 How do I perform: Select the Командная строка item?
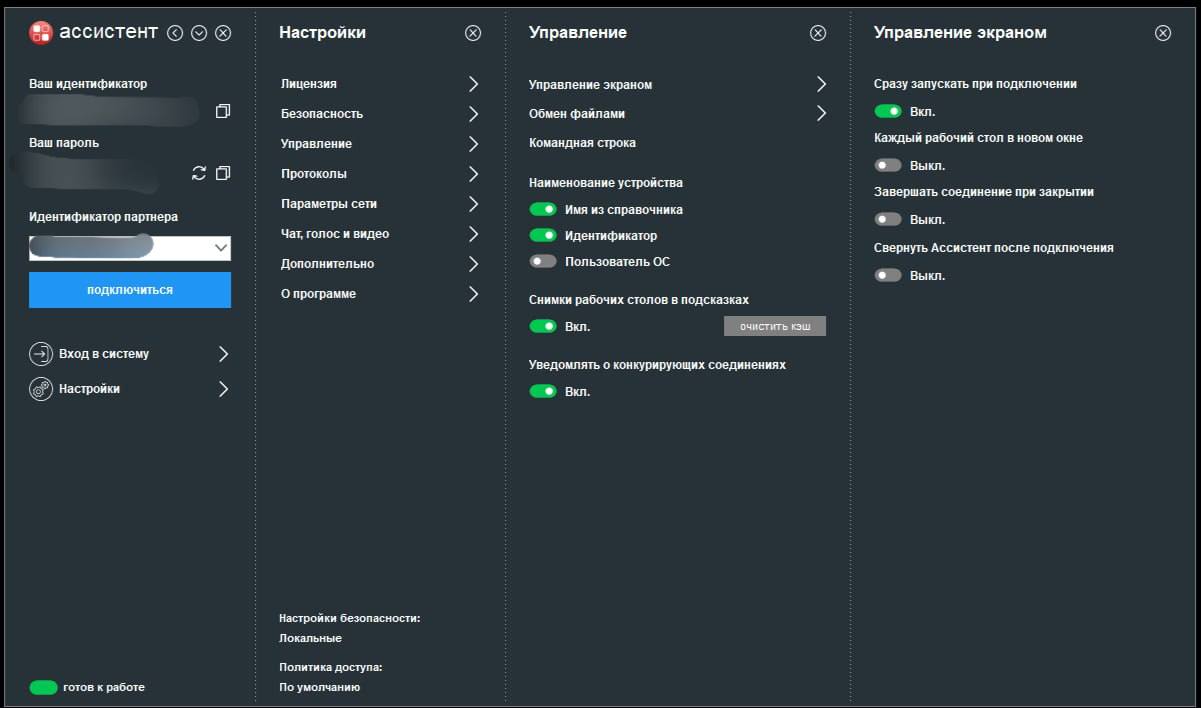click(x=582, y=143)
